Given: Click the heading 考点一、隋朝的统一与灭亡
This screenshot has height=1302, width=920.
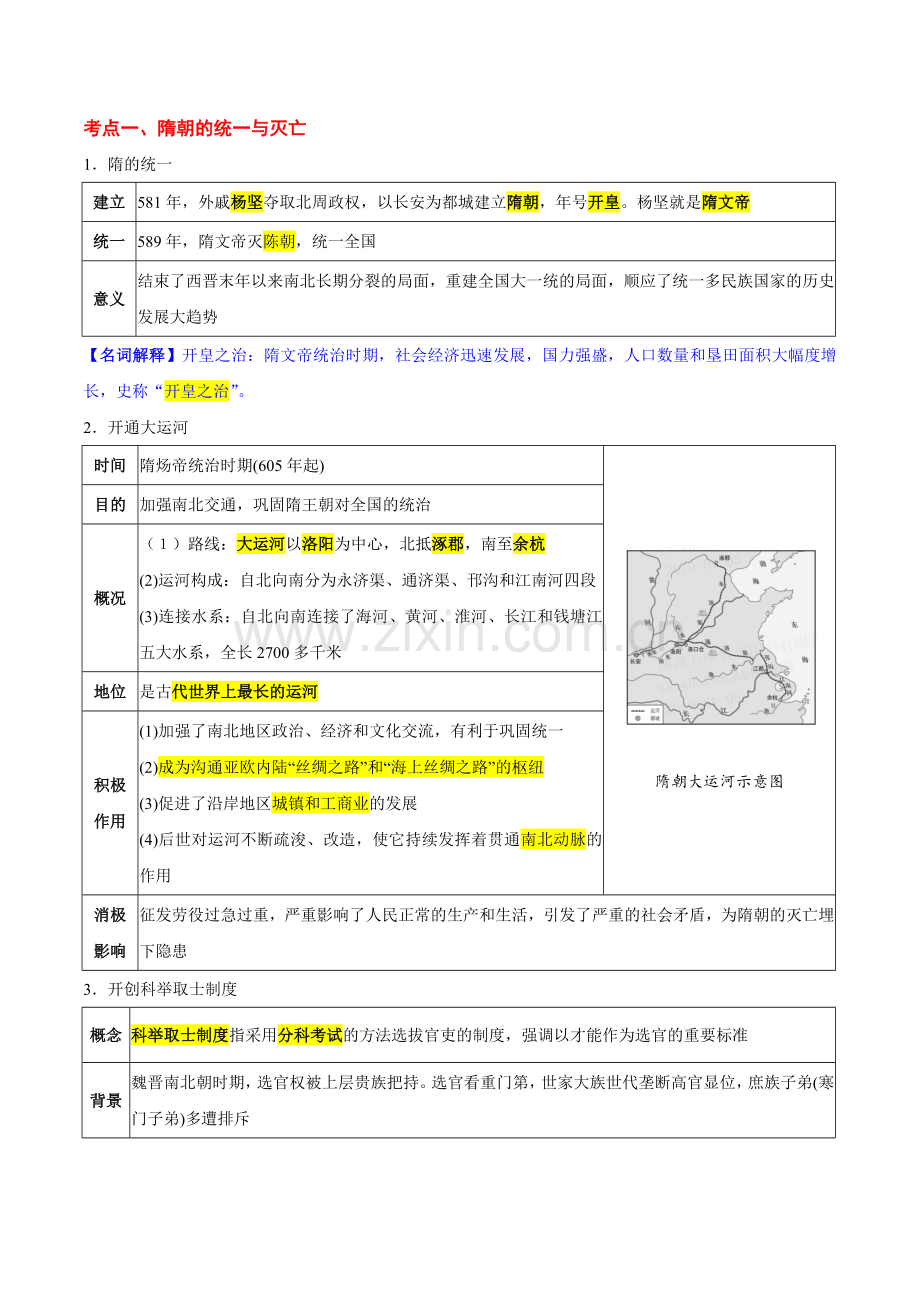Looking at the screenshot, I should tap(195, 128).
